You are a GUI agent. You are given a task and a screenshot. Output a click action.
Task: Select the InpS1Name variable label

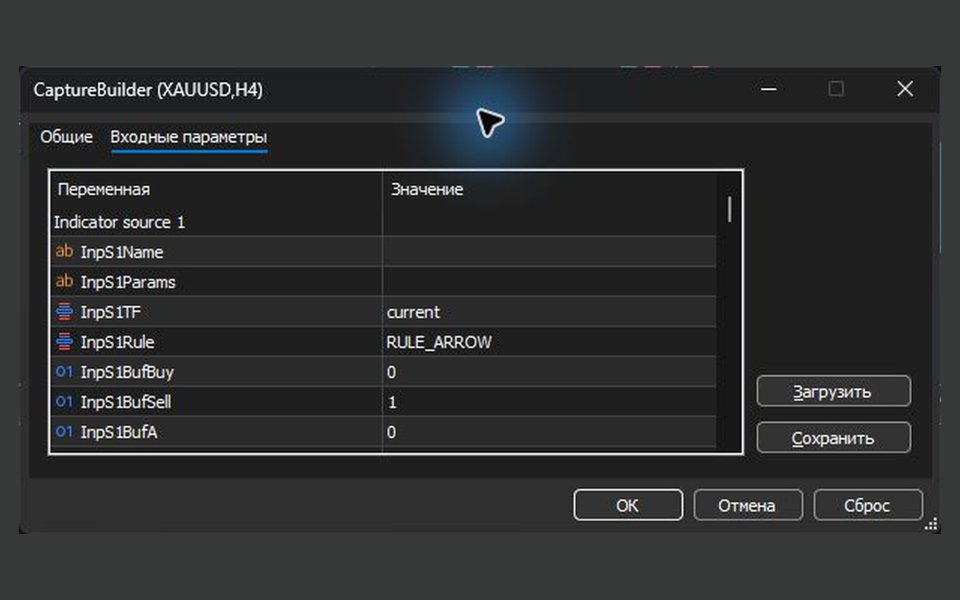122,252
